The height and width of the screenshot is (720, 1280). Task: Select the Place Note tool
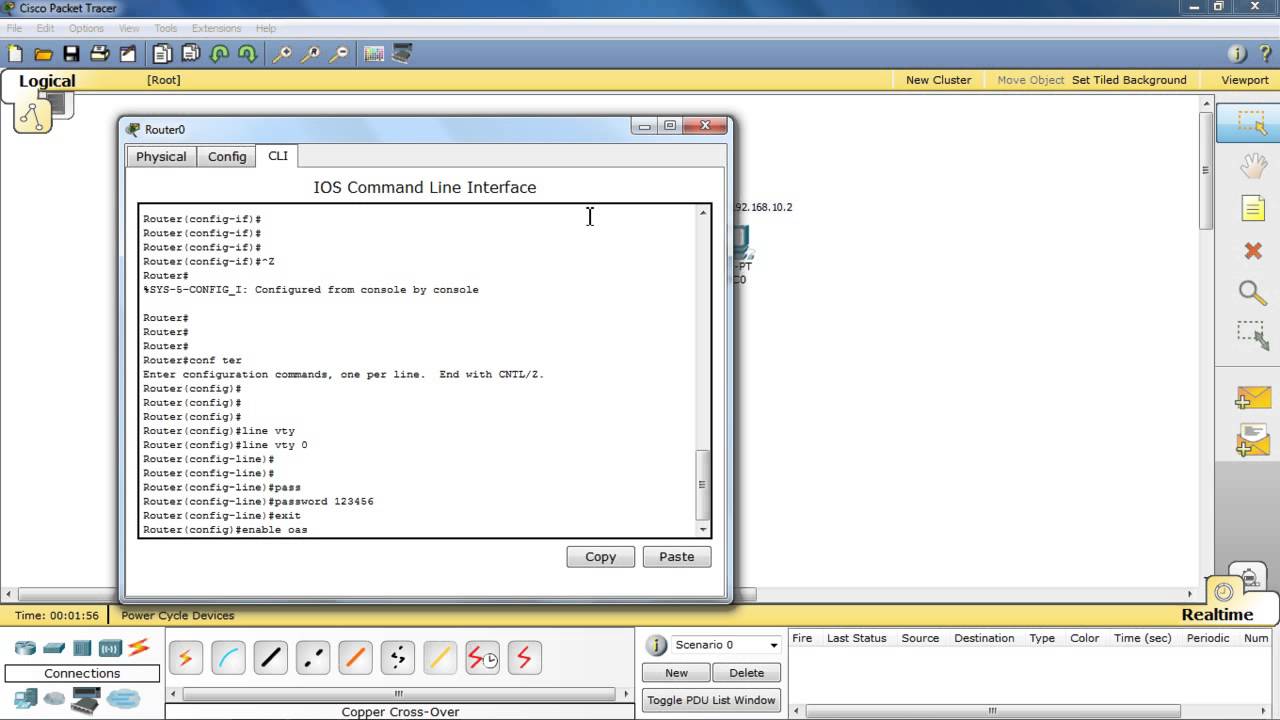[1253, 208]
